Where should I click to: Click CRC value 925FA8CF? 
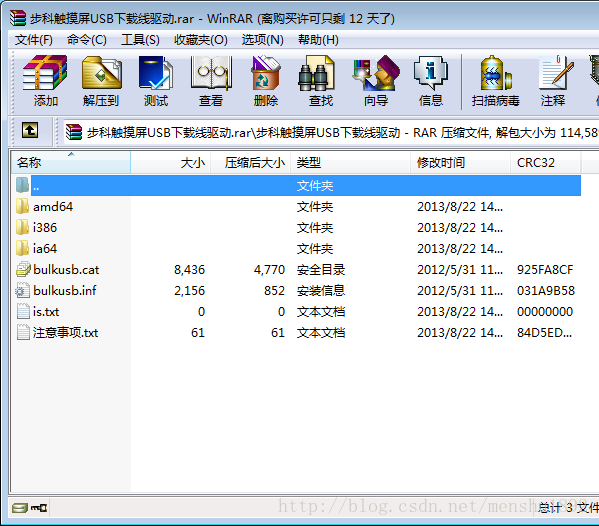point(545,270)
